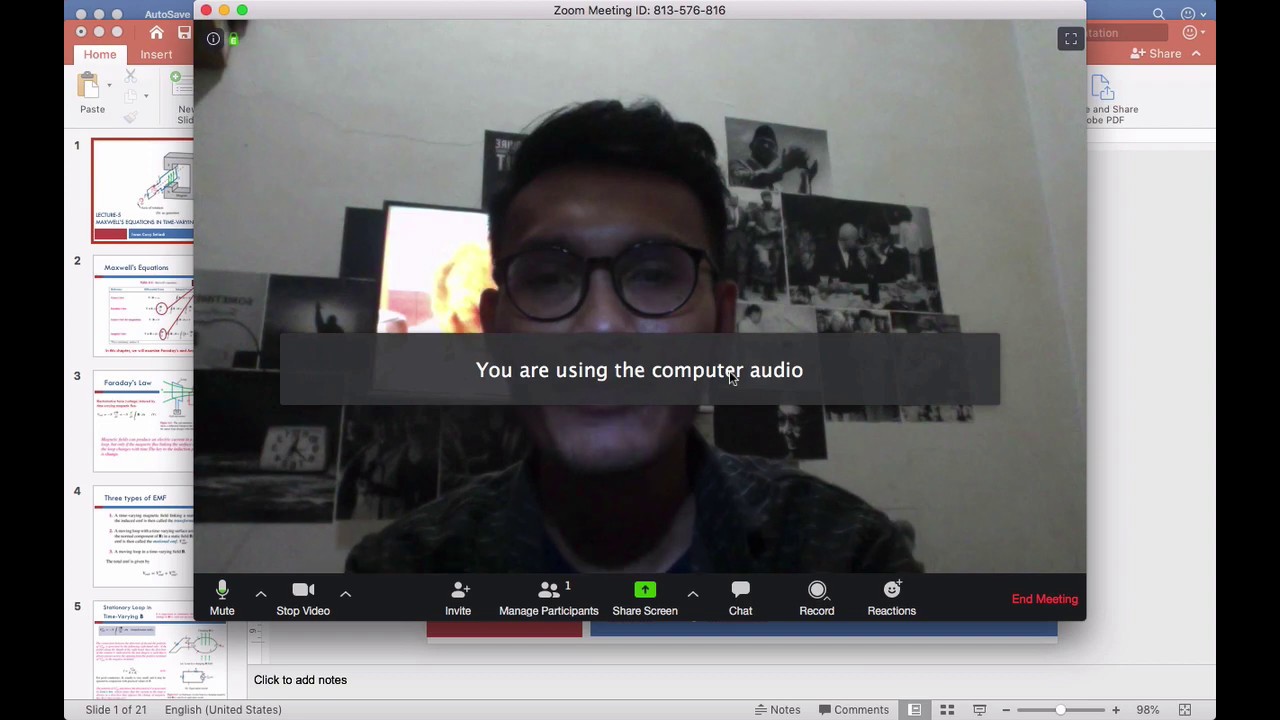Zoom in with plus button

(1116, 710)
